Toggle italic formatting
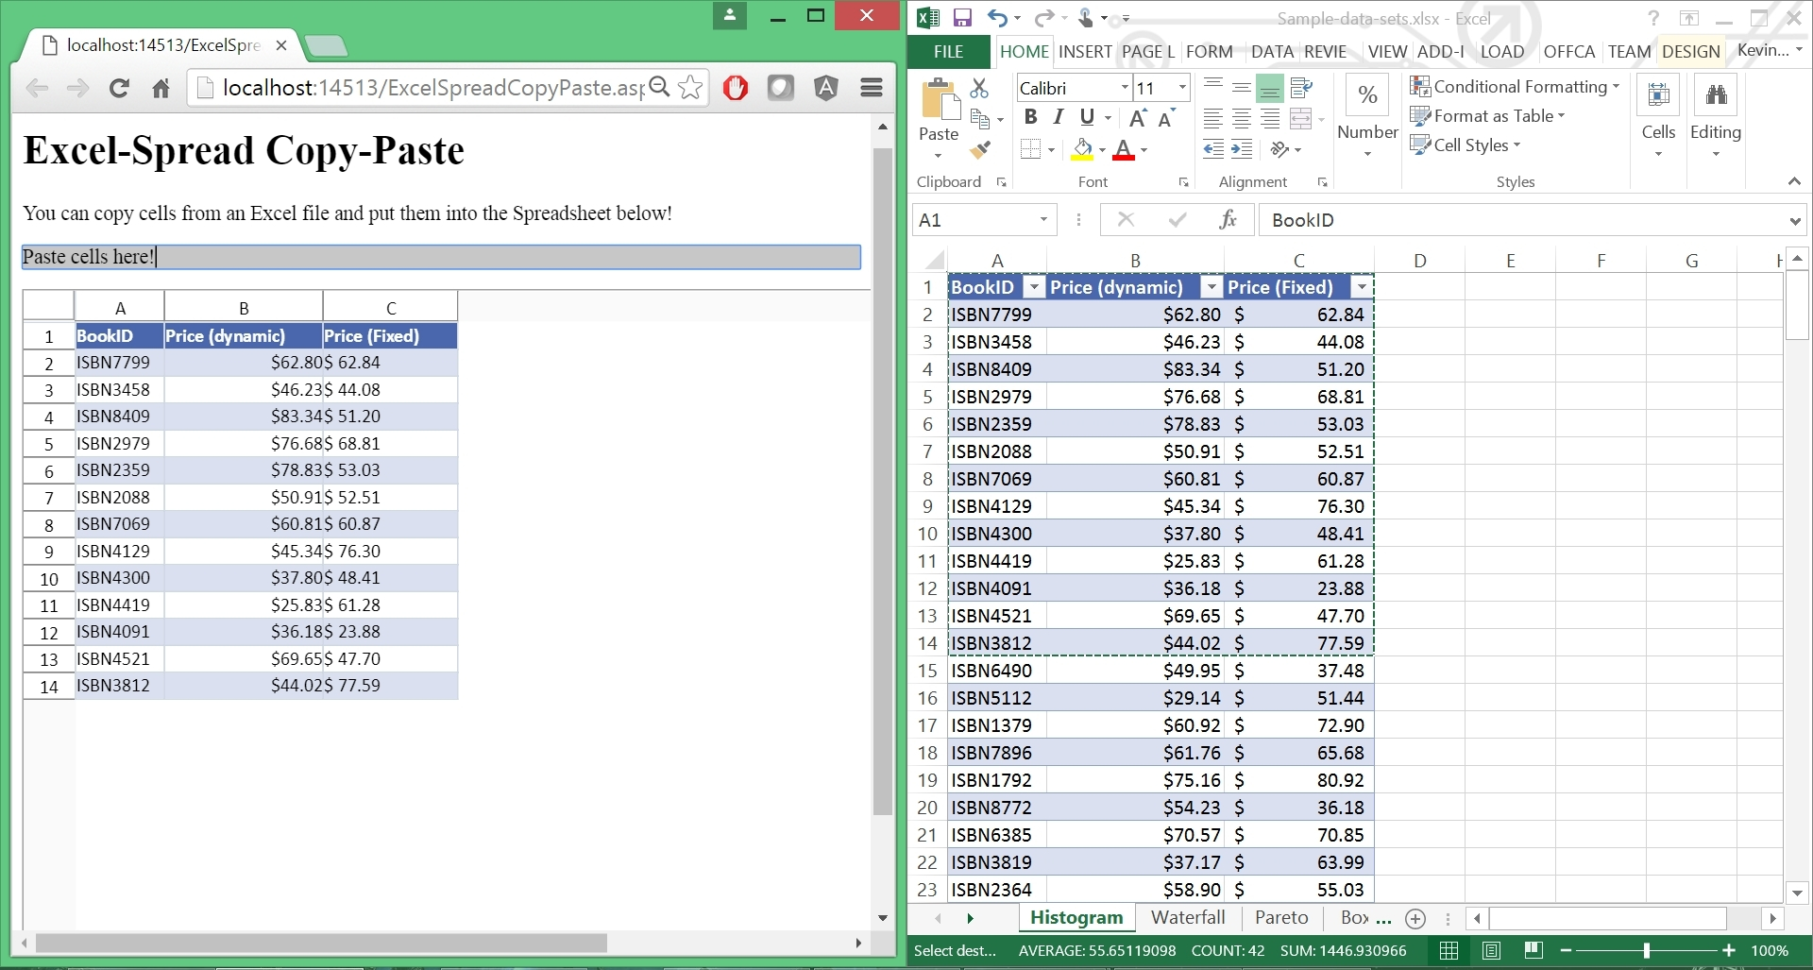Screen dimensions: 1813x970 (1057, 117)
